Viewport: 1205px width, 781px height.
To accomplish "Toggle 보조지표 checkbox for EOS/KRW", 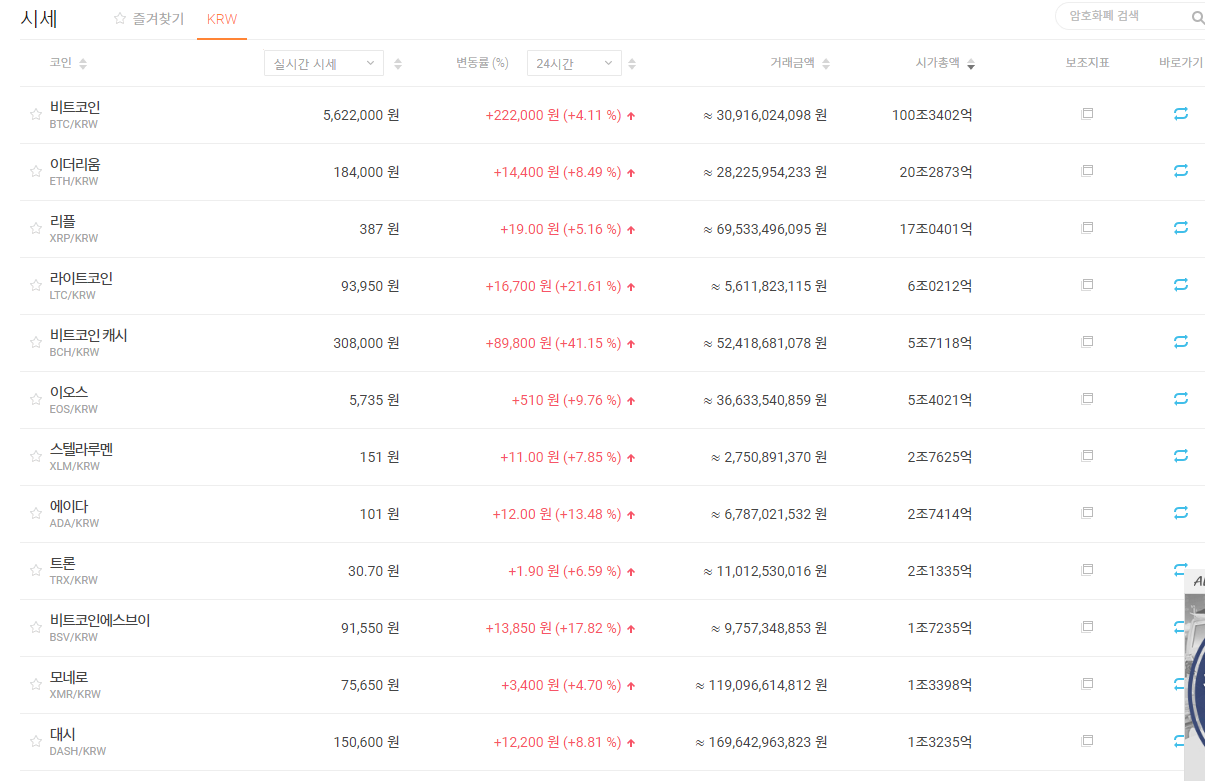I will (1088, 399).
